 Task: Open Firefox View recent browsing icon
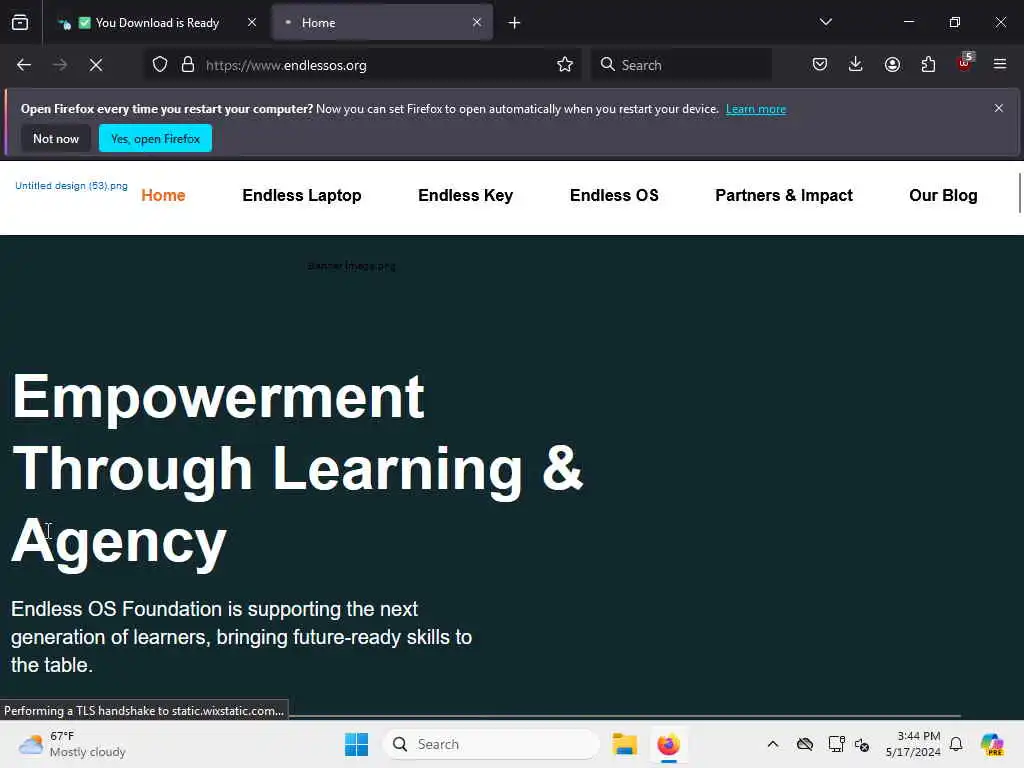(20, 22)
